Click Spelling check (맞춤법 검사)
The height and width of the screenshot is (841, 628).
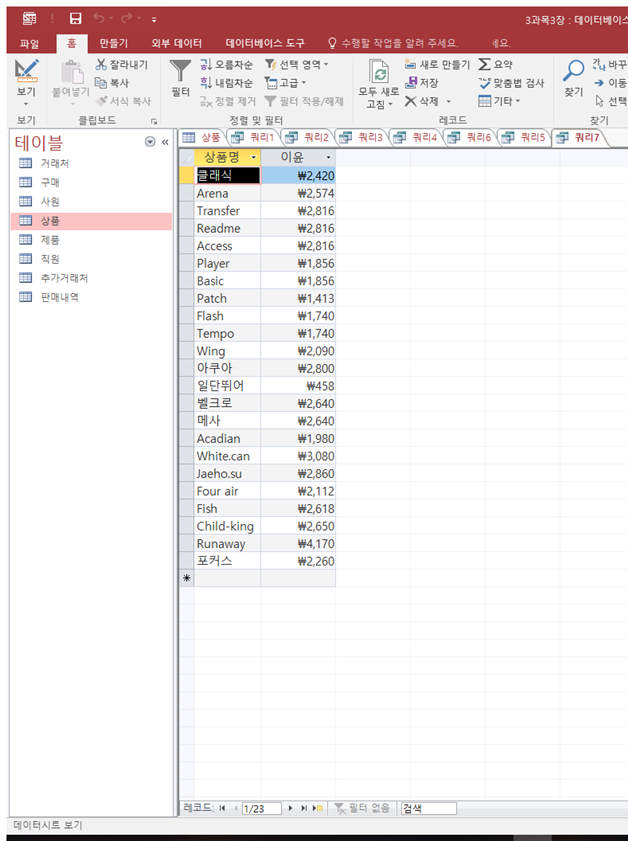[511, 83]
